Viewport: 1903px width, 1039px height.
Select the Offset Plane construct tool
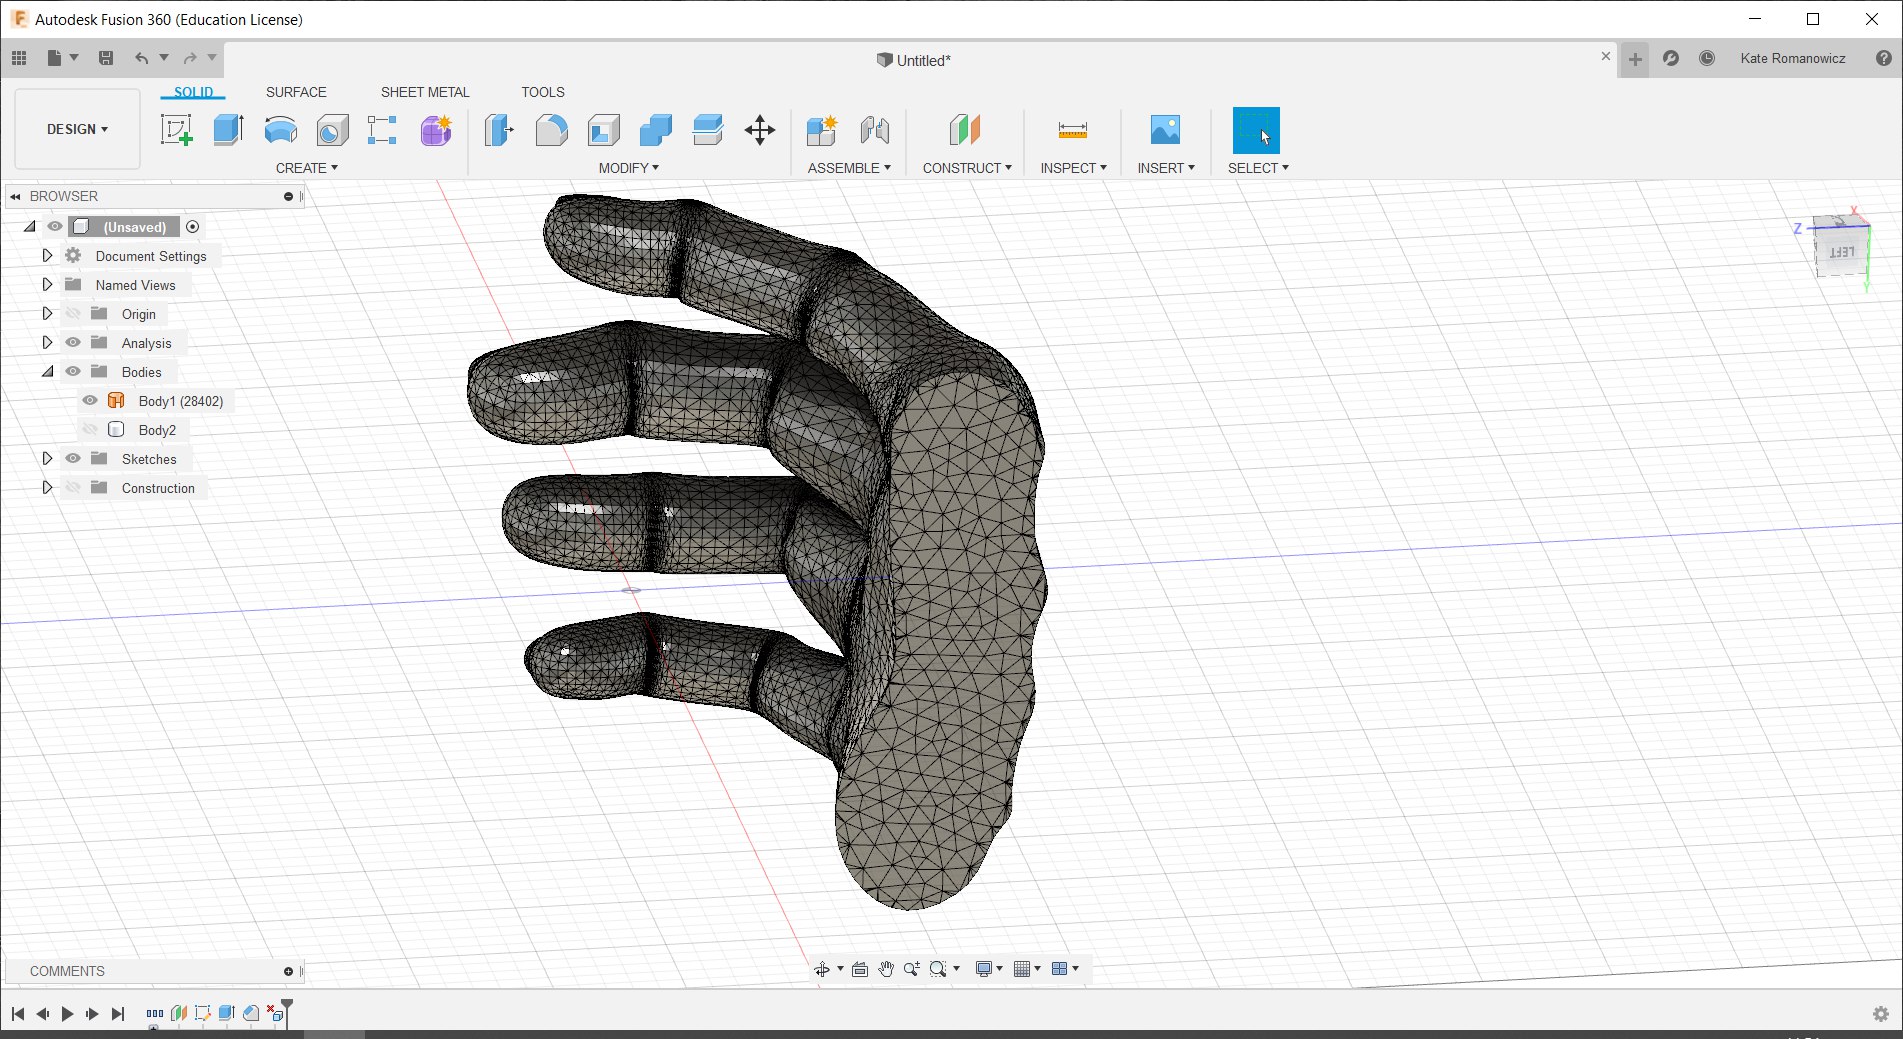point(965,130)
